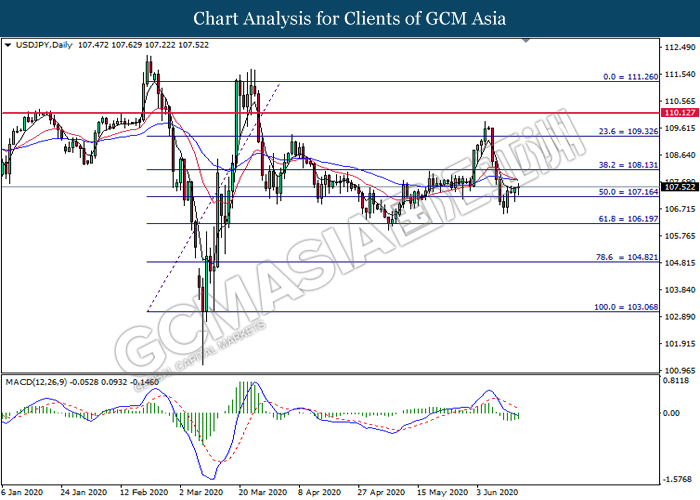Click the 8 Apr 2020 date label
The height and width of the screenshot is (500, 700).
pyautogui.click(x=319, y=492)
